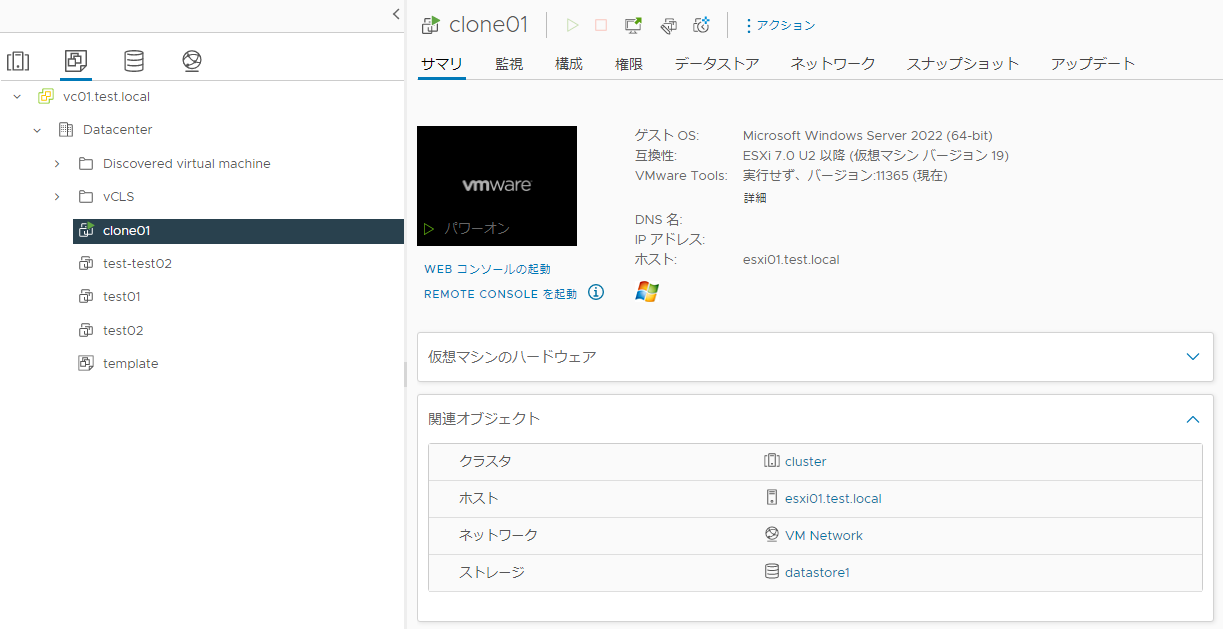Click the Power On toolbar icon
The image size is (1223, 629).
pos(573,25)
